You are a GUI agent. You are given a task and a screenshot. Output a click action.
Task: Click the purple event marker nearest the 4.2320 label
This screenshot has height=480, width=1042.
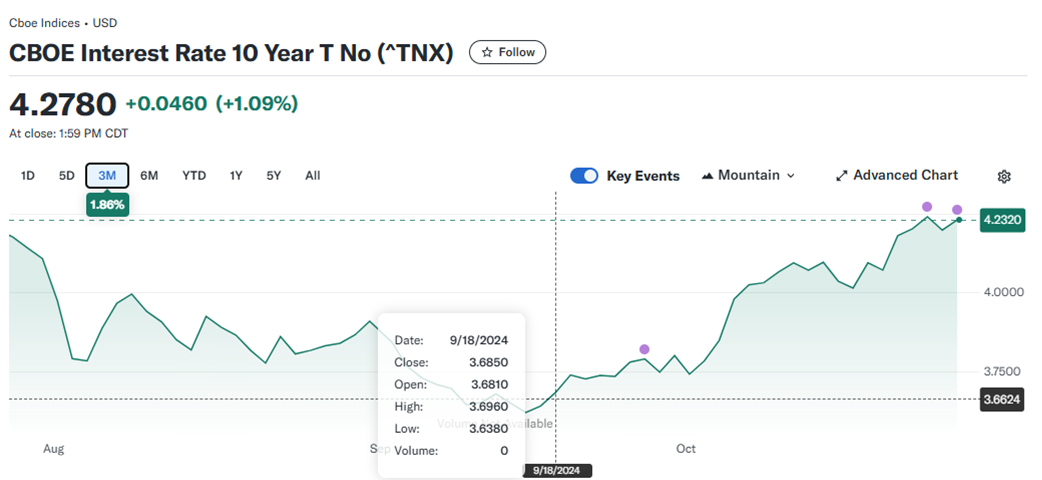[957, 210]
